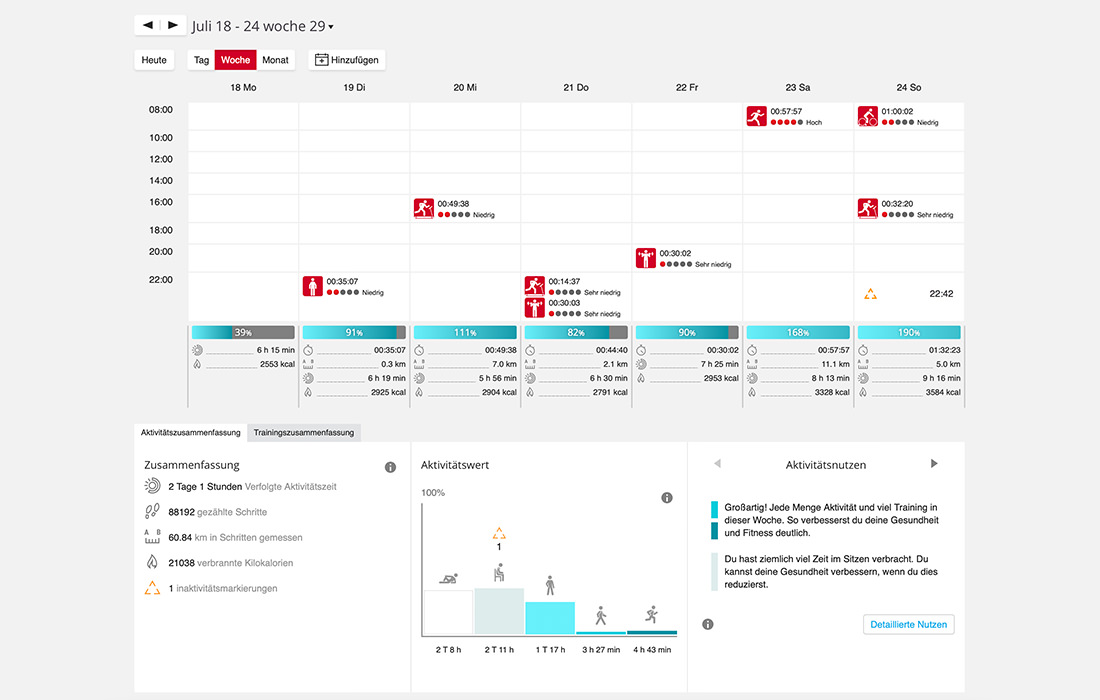The height and width of the screenshot is (700, 1100).
Task: Click the flame icon beside 21038 kilocalories
Action: pos(152,563)
